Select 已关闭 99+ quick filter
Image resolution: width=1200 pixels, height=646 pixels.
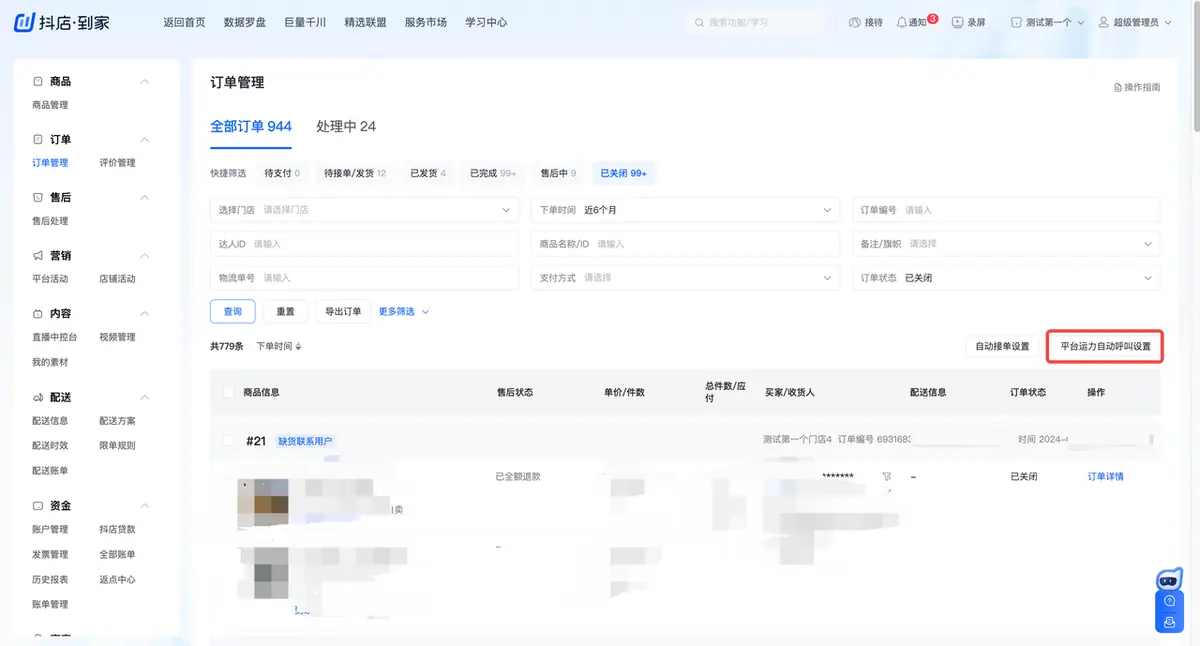pyautogui.click(x=623, y=173)
